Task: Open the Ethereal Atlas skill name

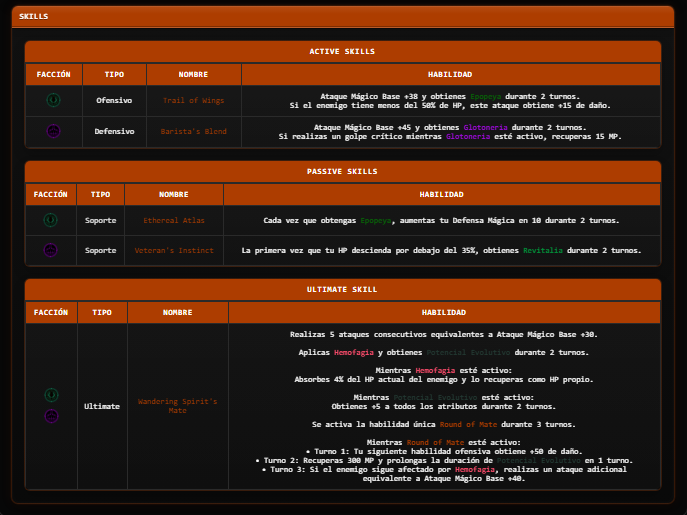Action: coord(174,220)
